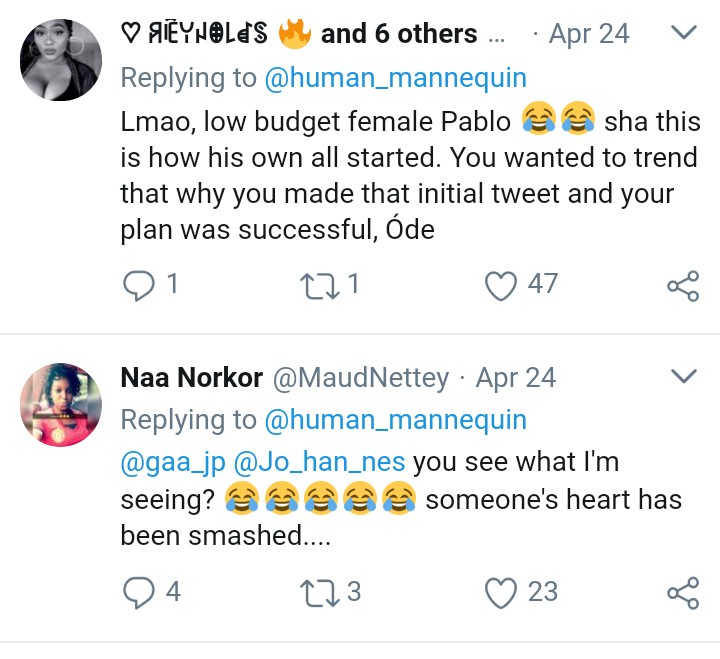720x659 pixels.
Task: Open Naa Norkor's profile picture
Action: 61,405
